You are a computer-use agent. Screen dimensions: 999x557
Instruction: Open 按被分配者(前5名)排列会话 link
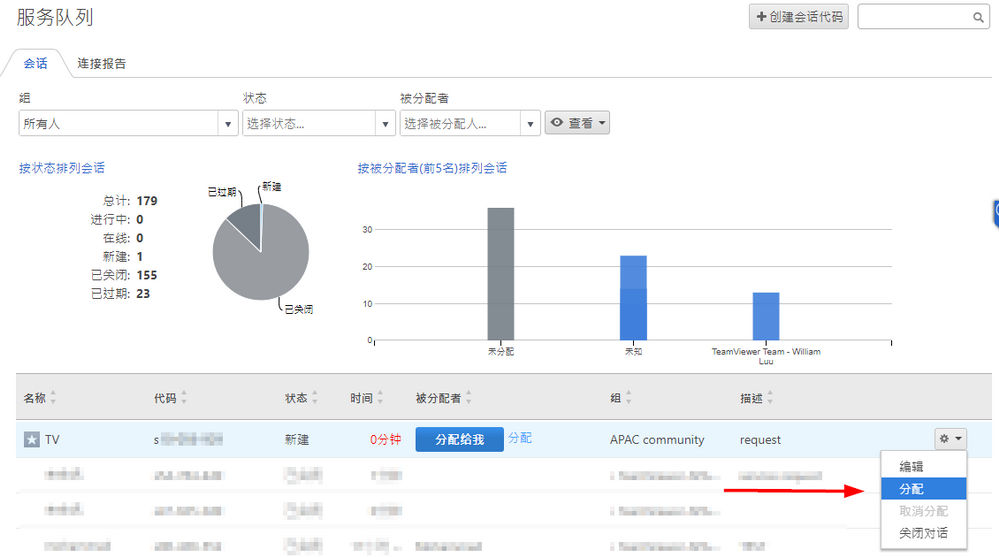pyautogui.click(x=432, y=168)
